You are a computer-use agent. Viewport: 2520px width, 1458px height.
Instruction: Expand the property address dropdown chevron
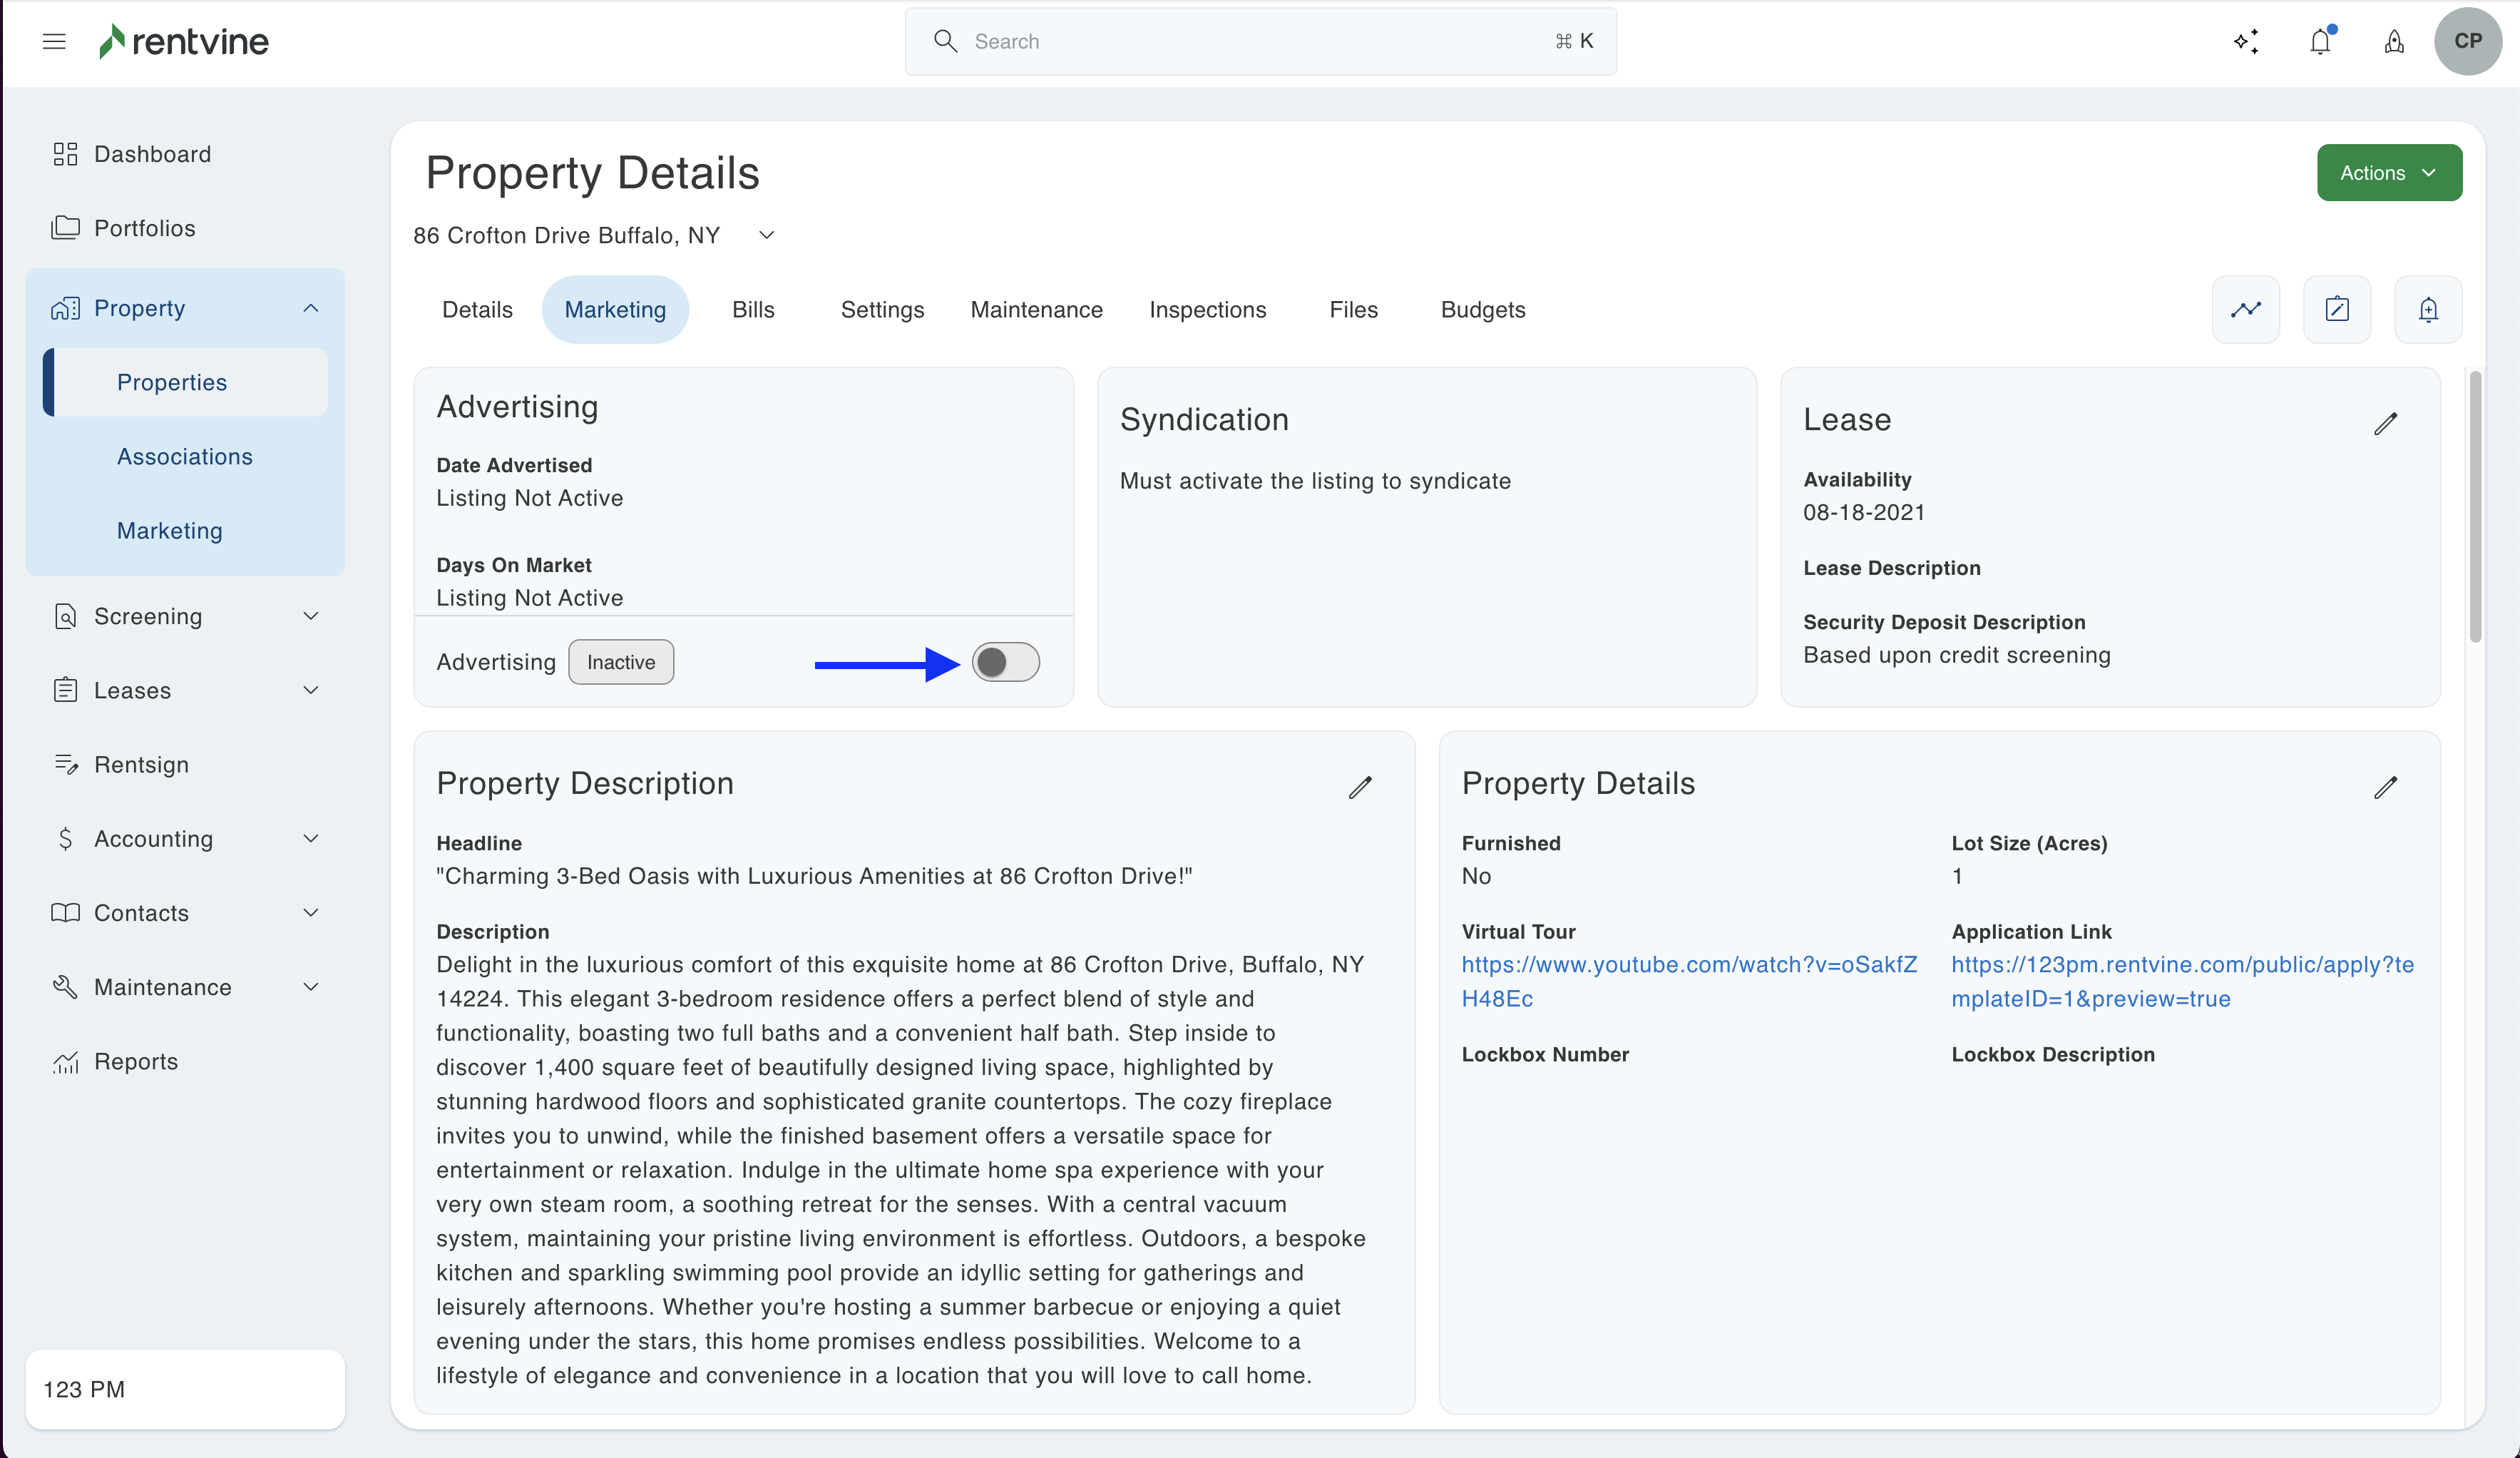pyautogui.click(x=767, y=235)
